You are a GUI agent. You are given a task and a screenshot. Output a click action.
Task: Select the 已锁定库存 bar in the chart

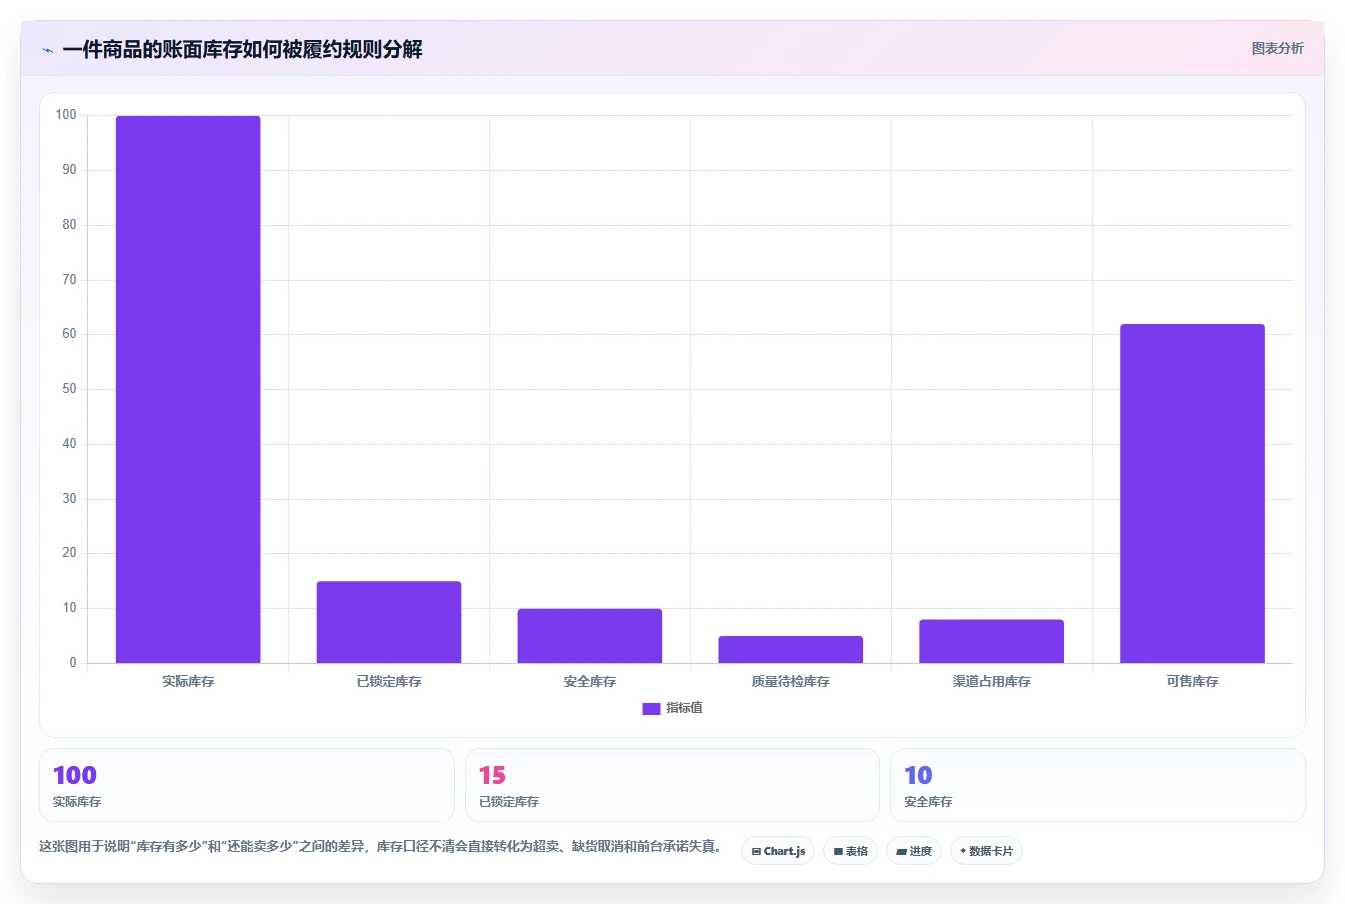(389, 622)
